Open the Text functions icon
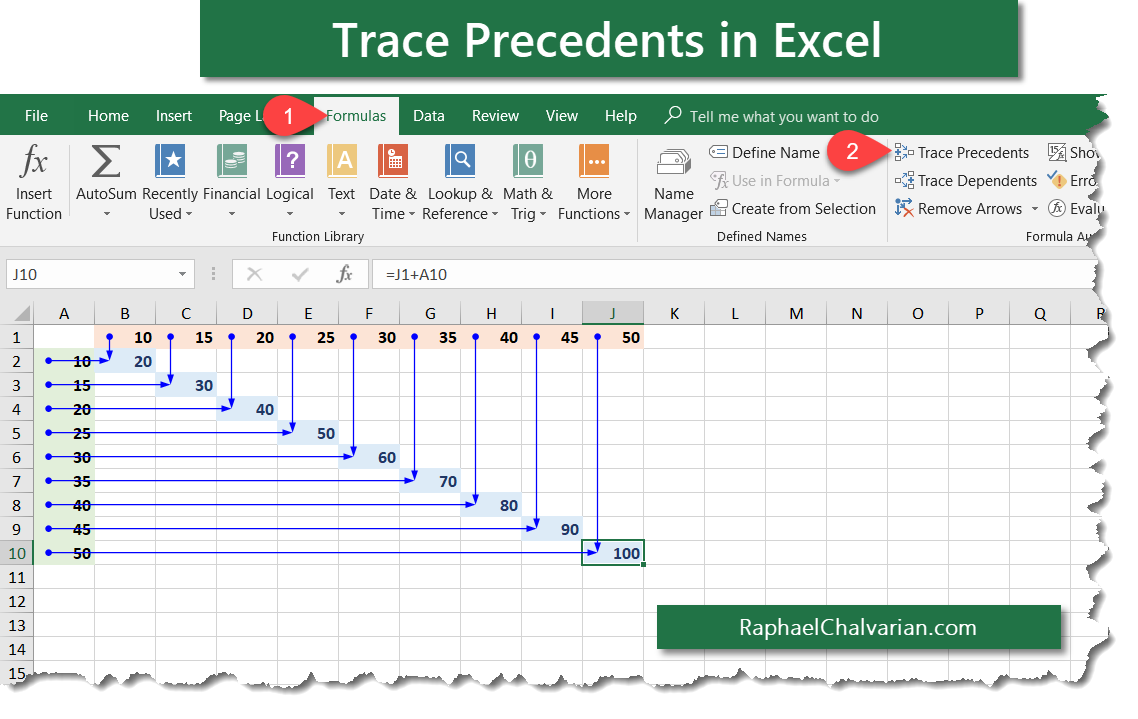 click(342, 160)
